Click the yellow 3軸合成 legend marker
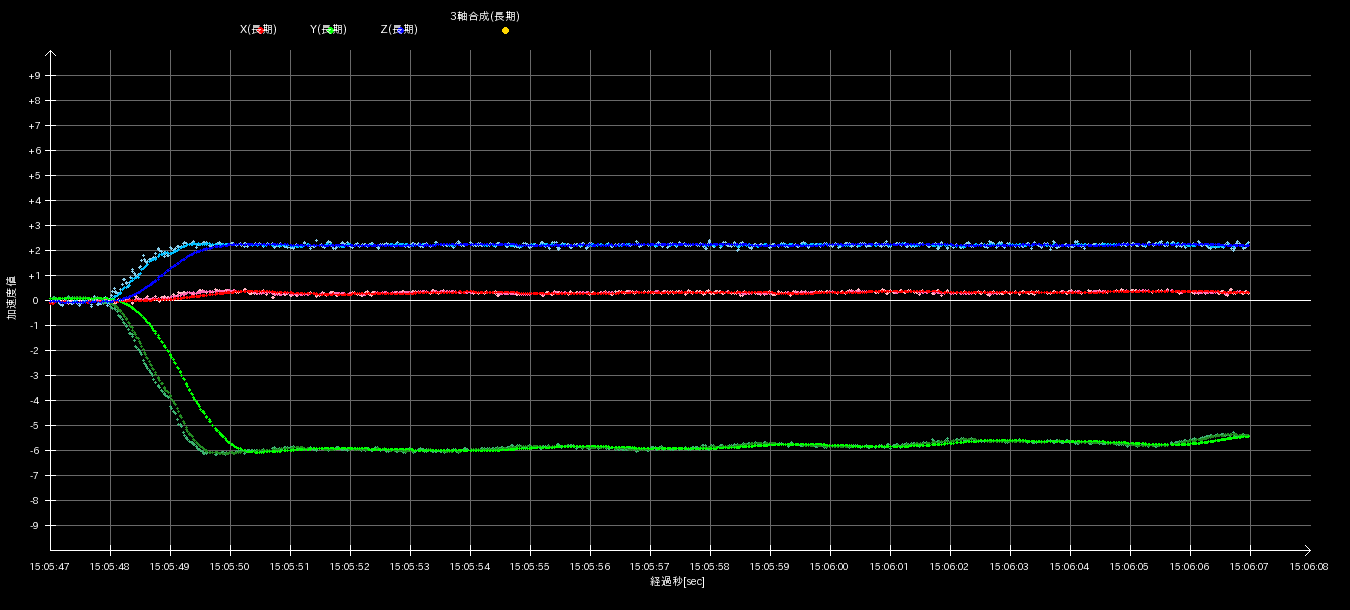The height and width of the screenshot is (610, 1350). [x=505, y=31]
